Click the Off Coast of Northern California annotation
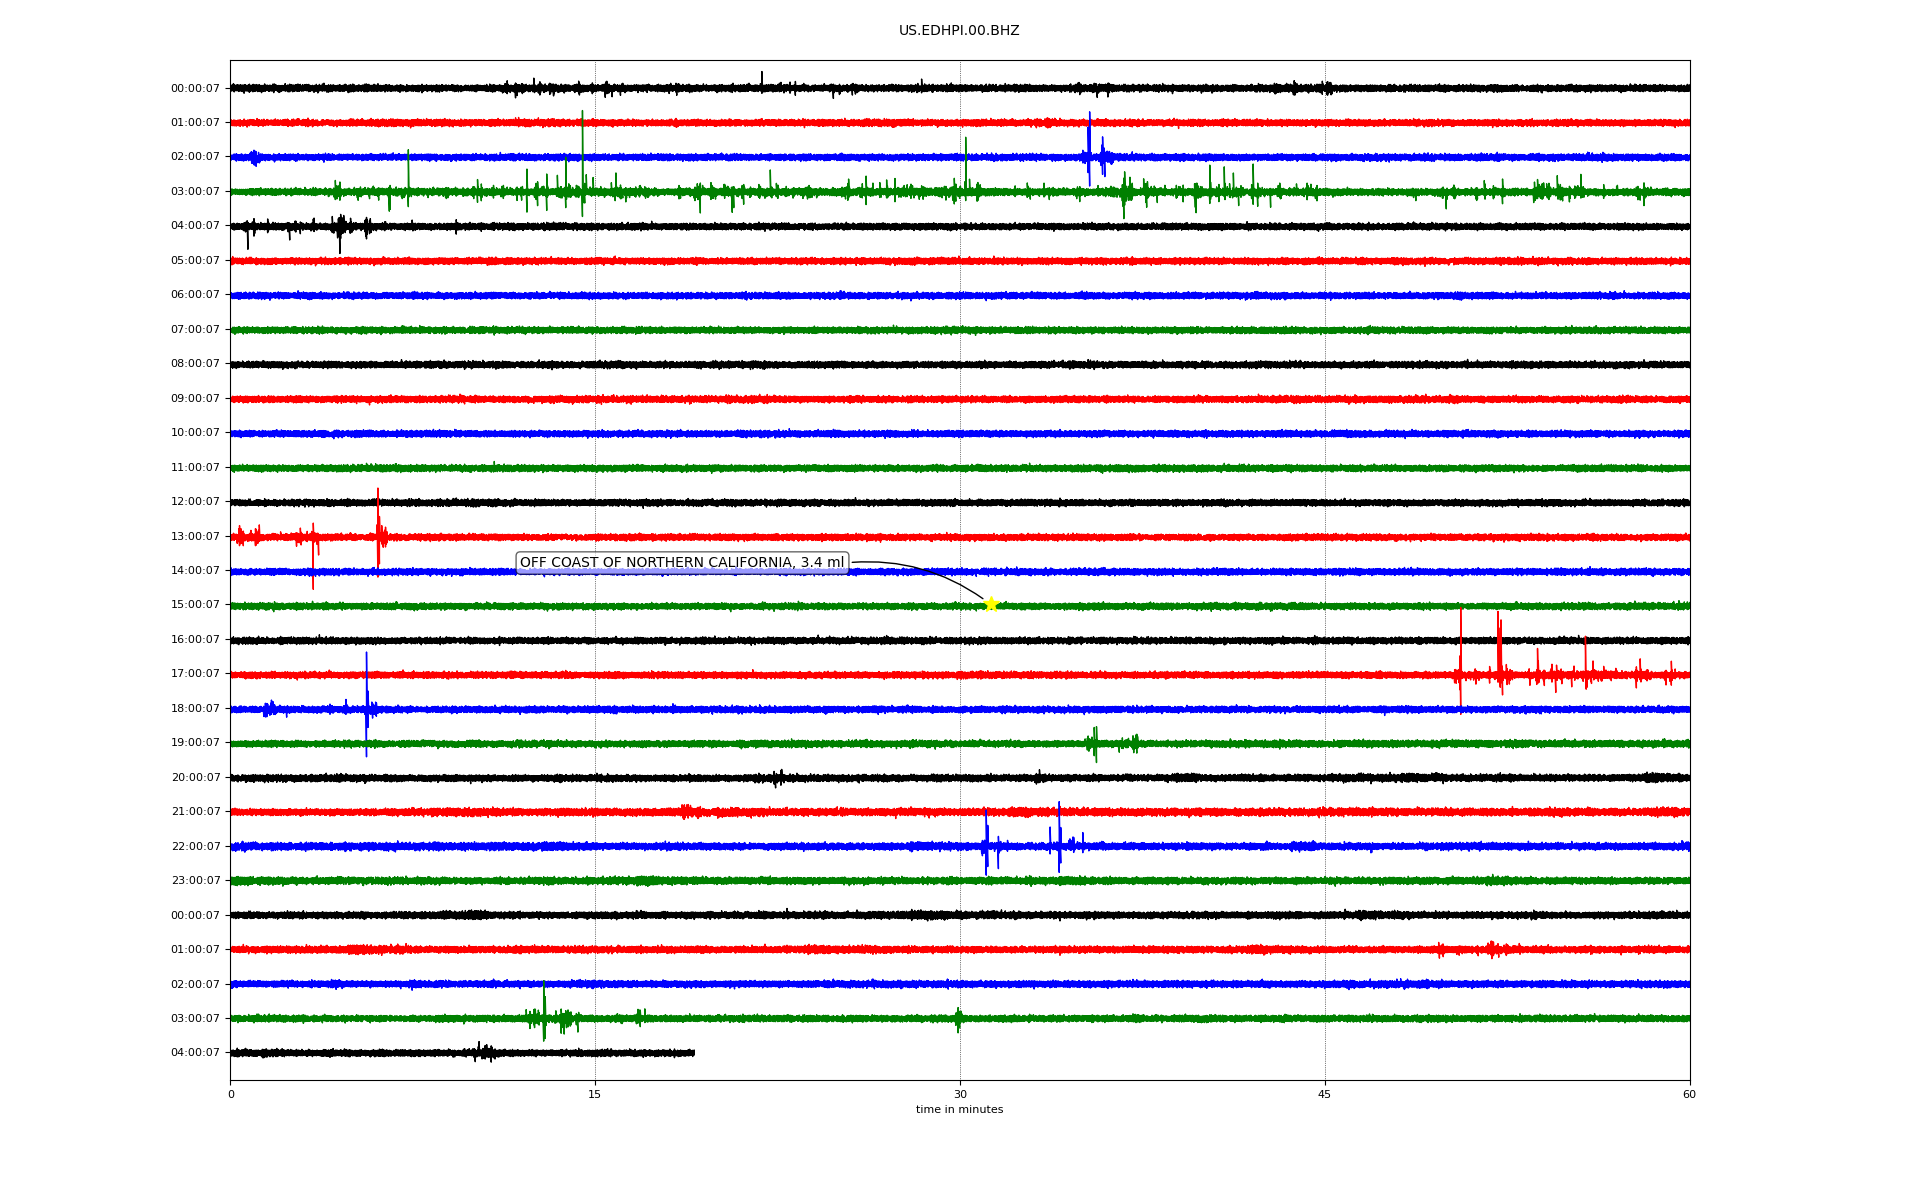 point(682,563)
